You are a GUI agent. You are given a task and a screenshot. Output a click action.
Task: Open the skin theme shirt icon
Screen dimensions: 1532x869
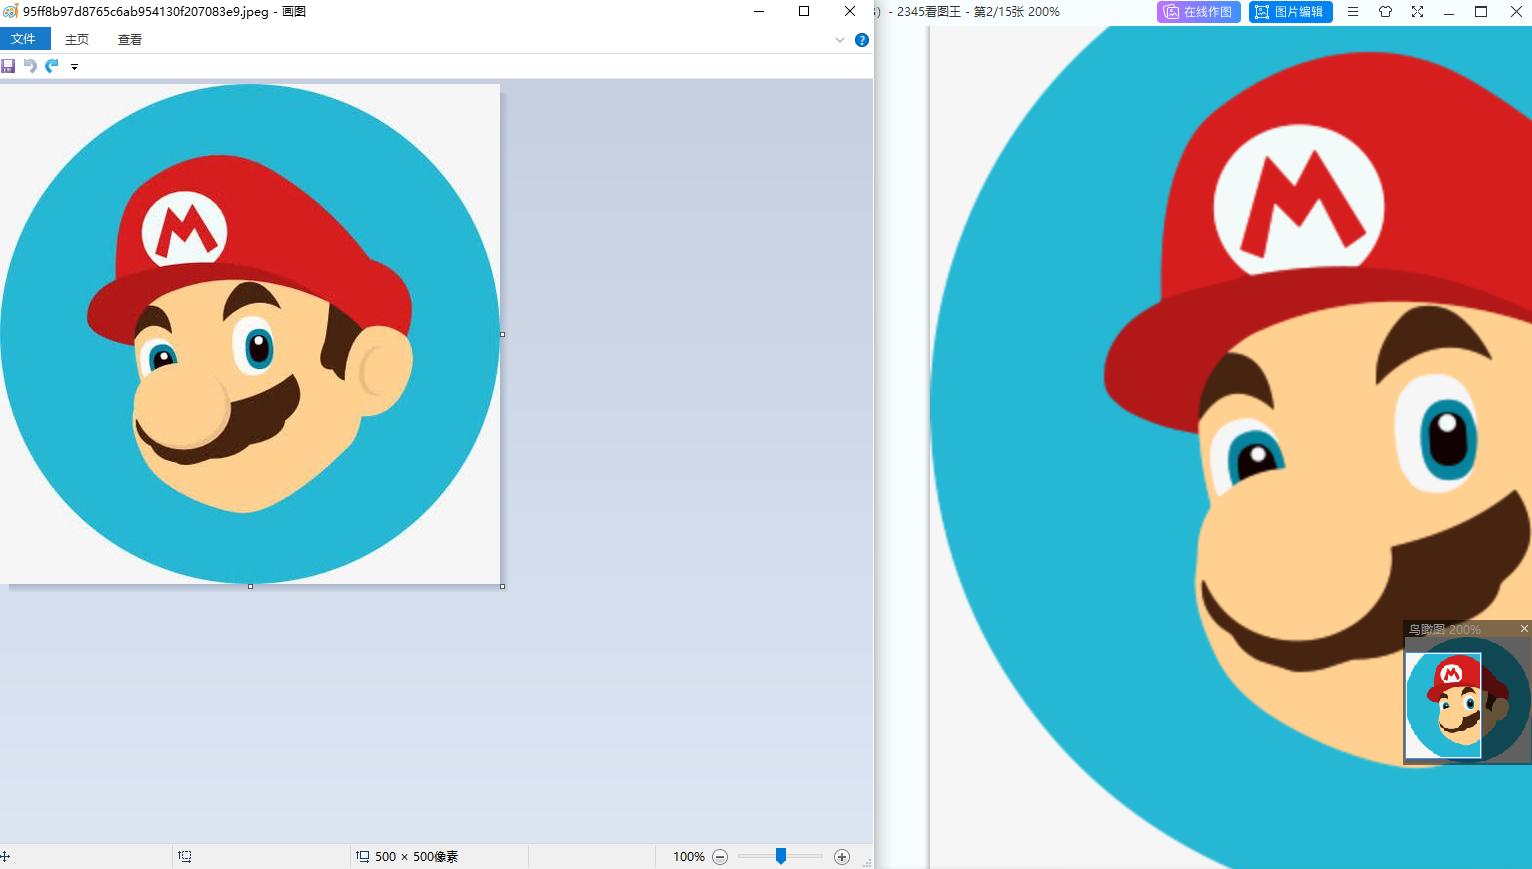coord(1385,12)
